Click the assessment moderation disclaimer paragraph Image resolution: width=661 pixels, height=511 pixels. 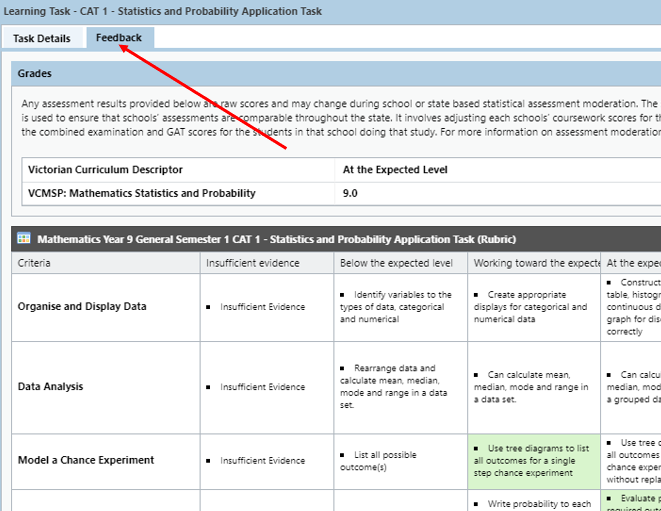[x=339, y=118]
